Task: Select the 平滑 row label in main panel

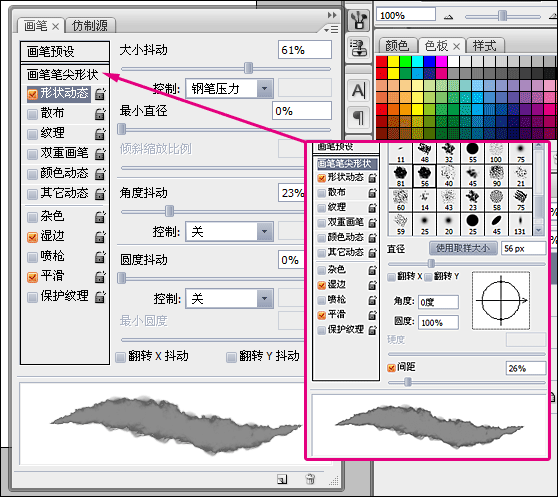Action: 52,276
